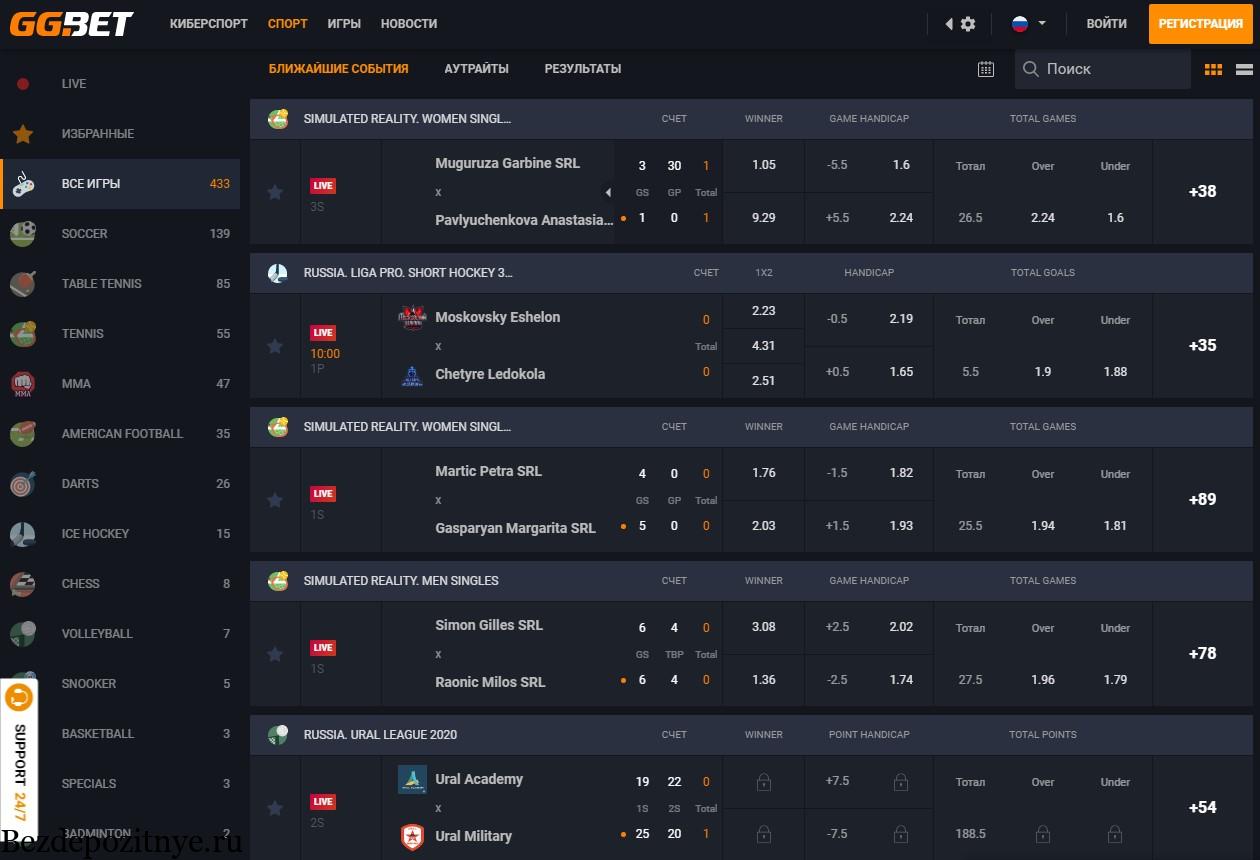Expand +78 more markets
The height and width of the screenshot is (860, 1260).
(1202, 654)
